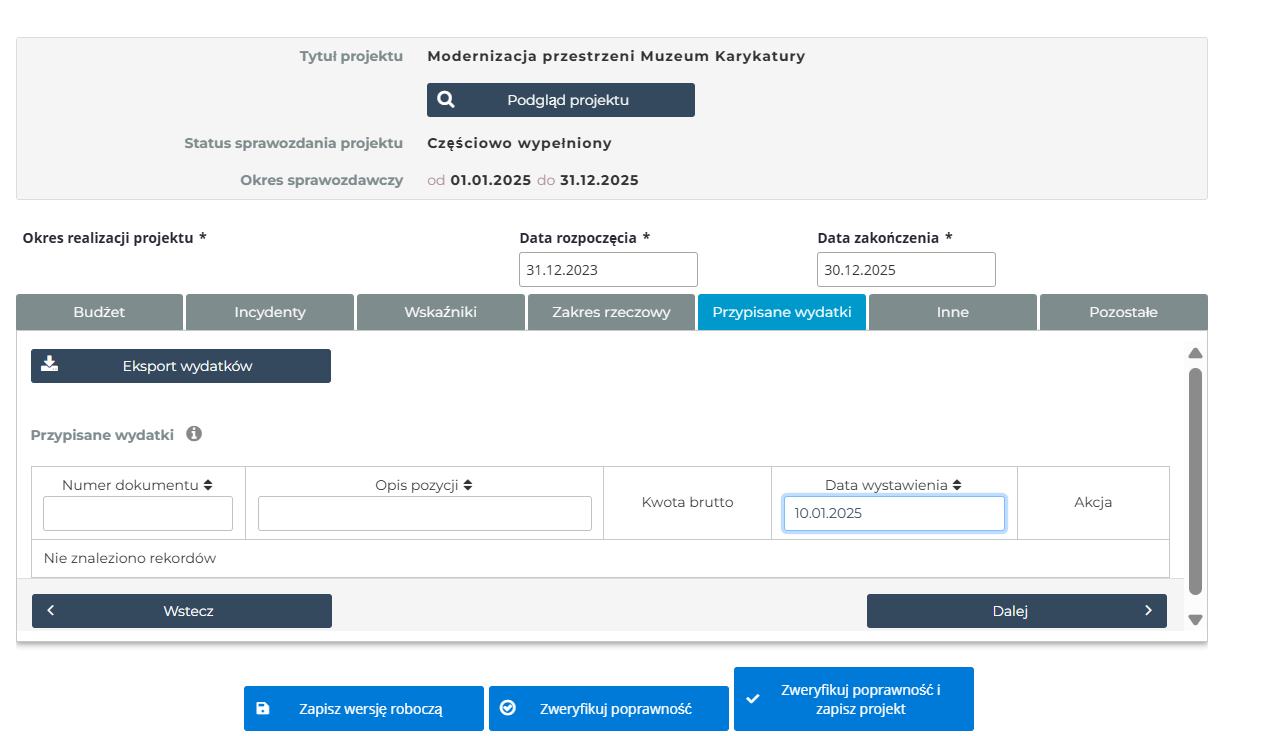Click Eksport wydatków button
This screenshot has width=1263, height=736.
pyautogui.click(x=181, y=366)
